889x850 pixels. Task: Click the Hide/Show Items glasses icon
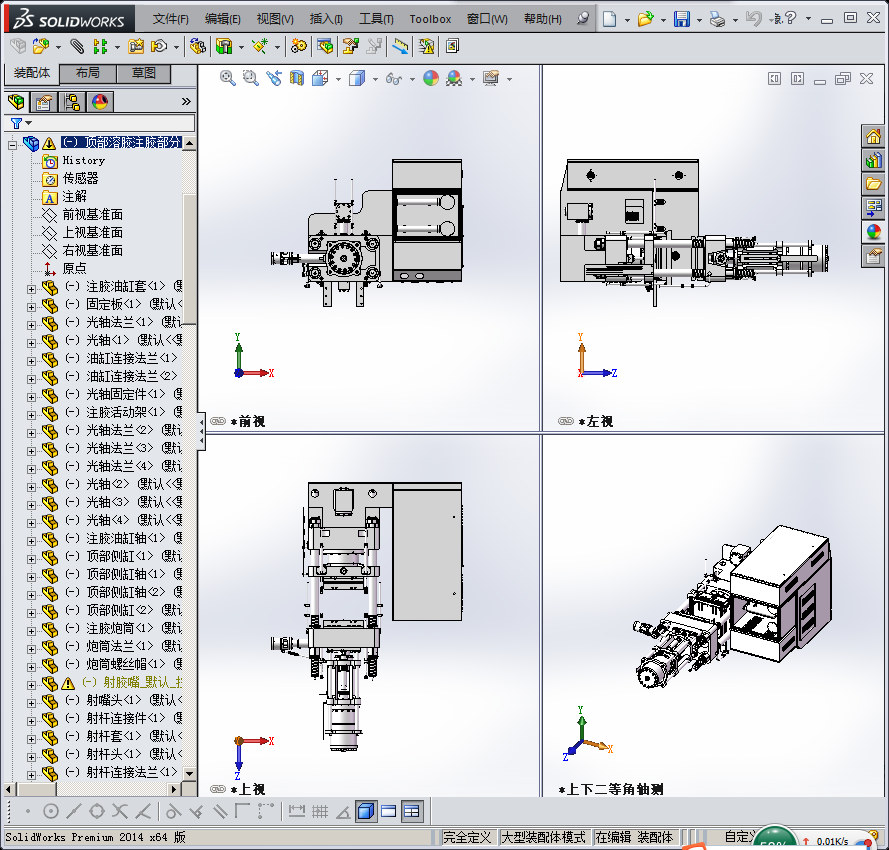[393, 78]
